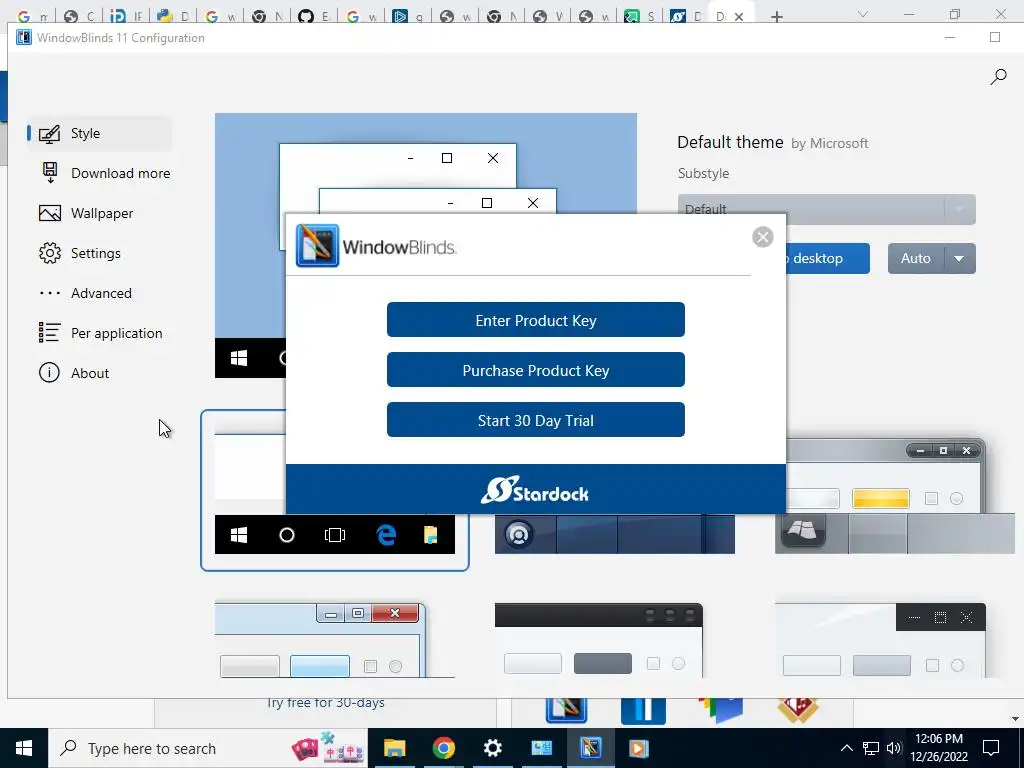Open the notification center icon

[x=991, y=748]
